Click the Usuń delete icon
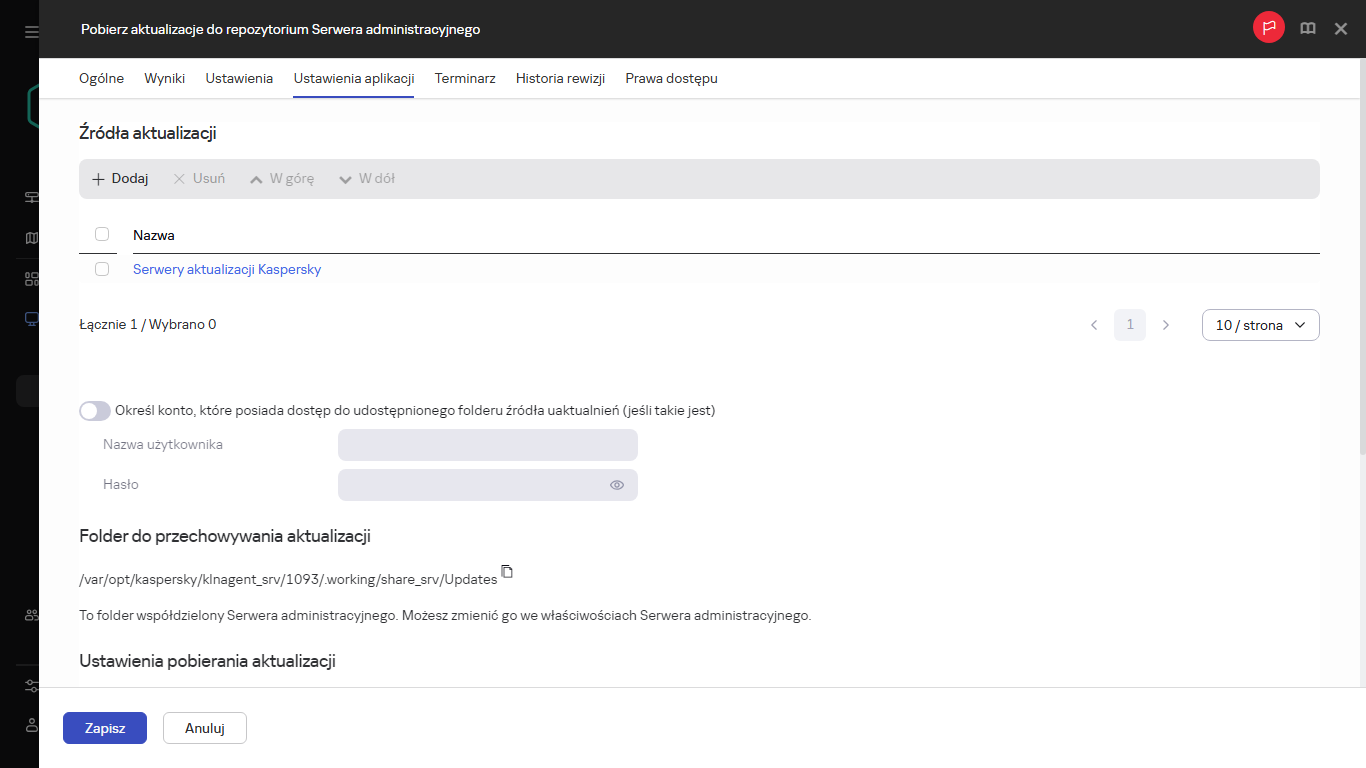The height and width of the screenshot is (768, 1366). tap(180, 179)
